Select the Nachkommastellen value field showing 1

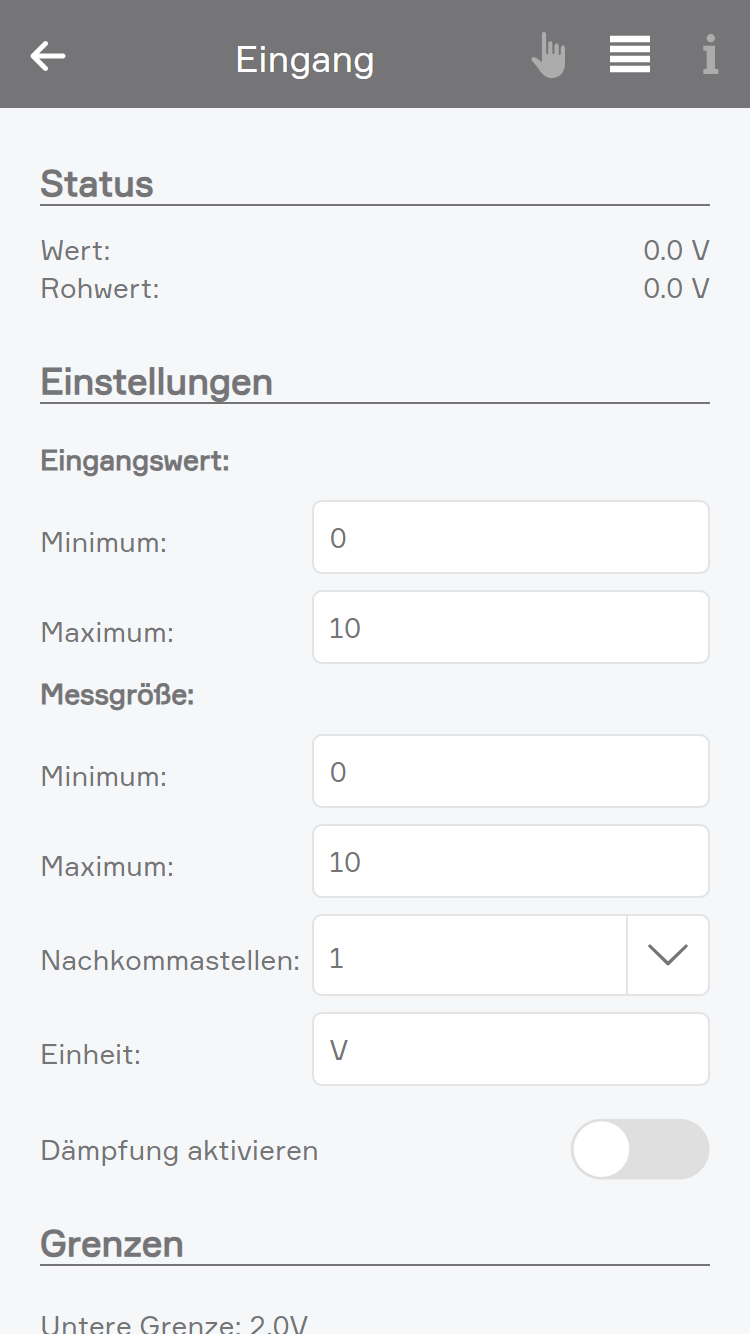tap(470, 955)
